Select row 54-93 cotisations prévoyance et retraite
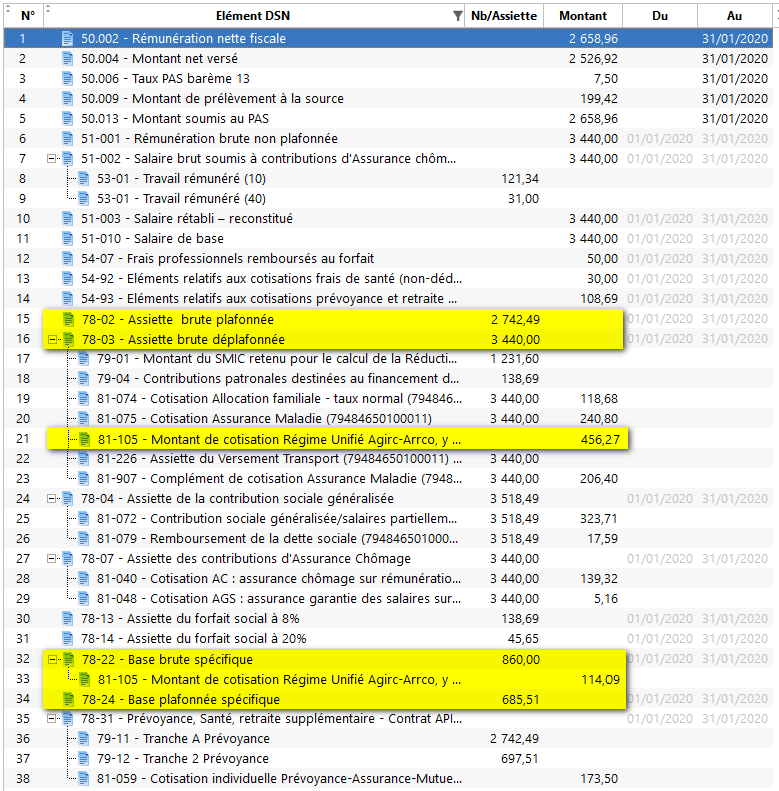 [388, 299]
